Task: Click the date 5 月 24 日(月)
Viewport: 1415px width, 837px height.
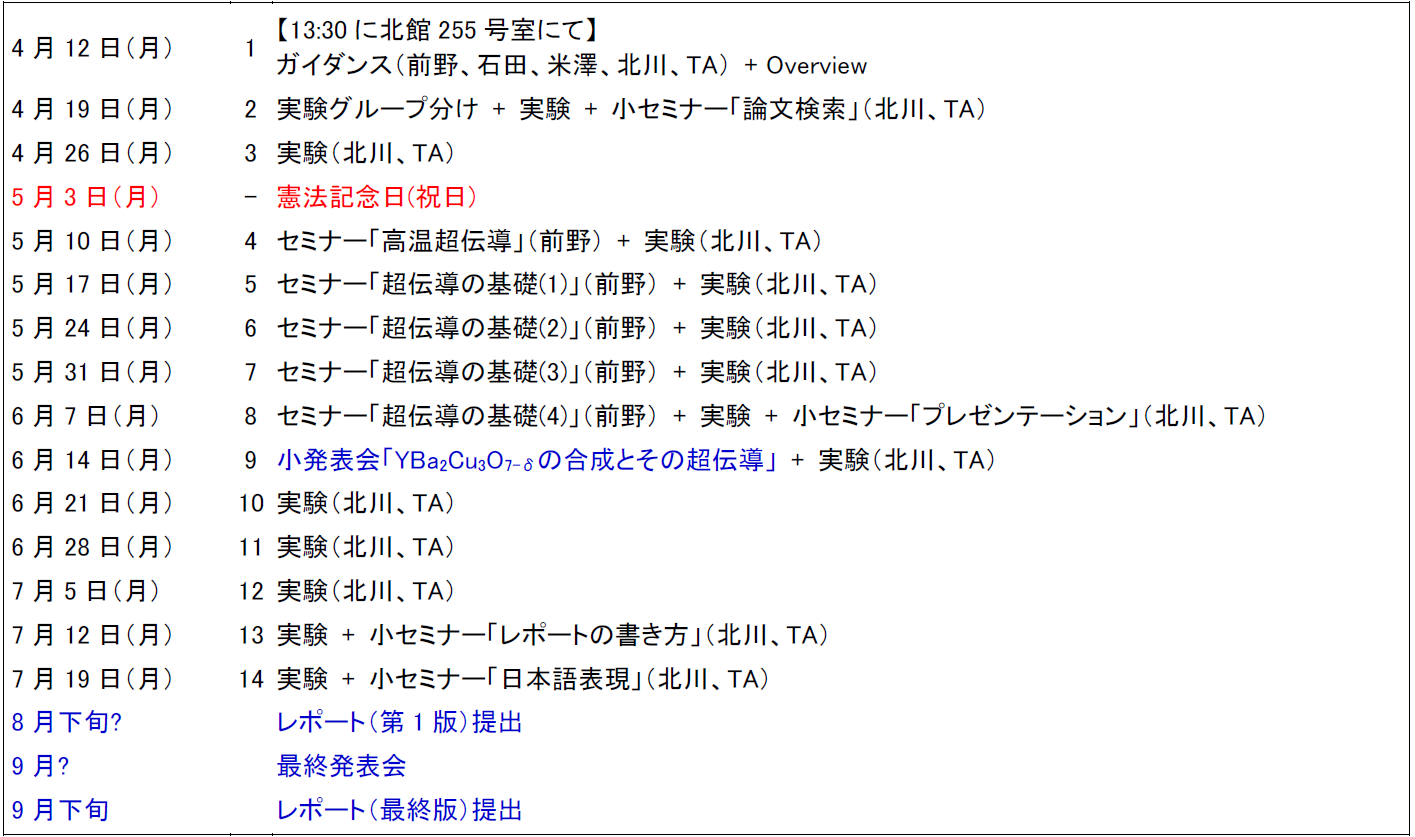Action: pos(93,328)
